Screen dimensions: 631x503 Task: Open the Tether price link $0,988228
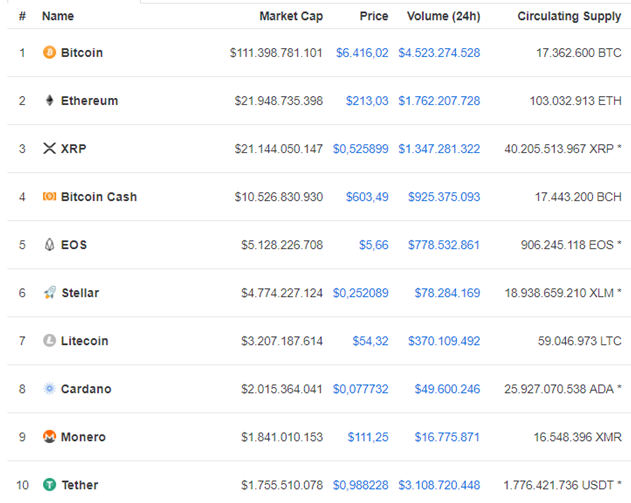click(x=361, y=485)
